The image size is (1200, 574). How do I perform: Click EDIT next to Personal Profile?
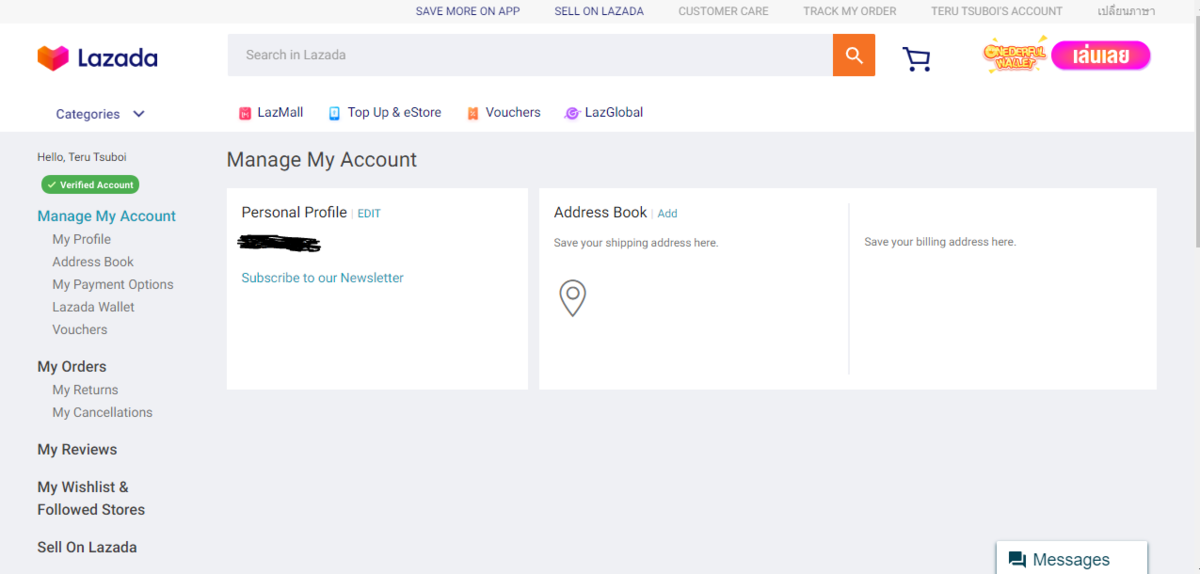(x=369, y=214)
